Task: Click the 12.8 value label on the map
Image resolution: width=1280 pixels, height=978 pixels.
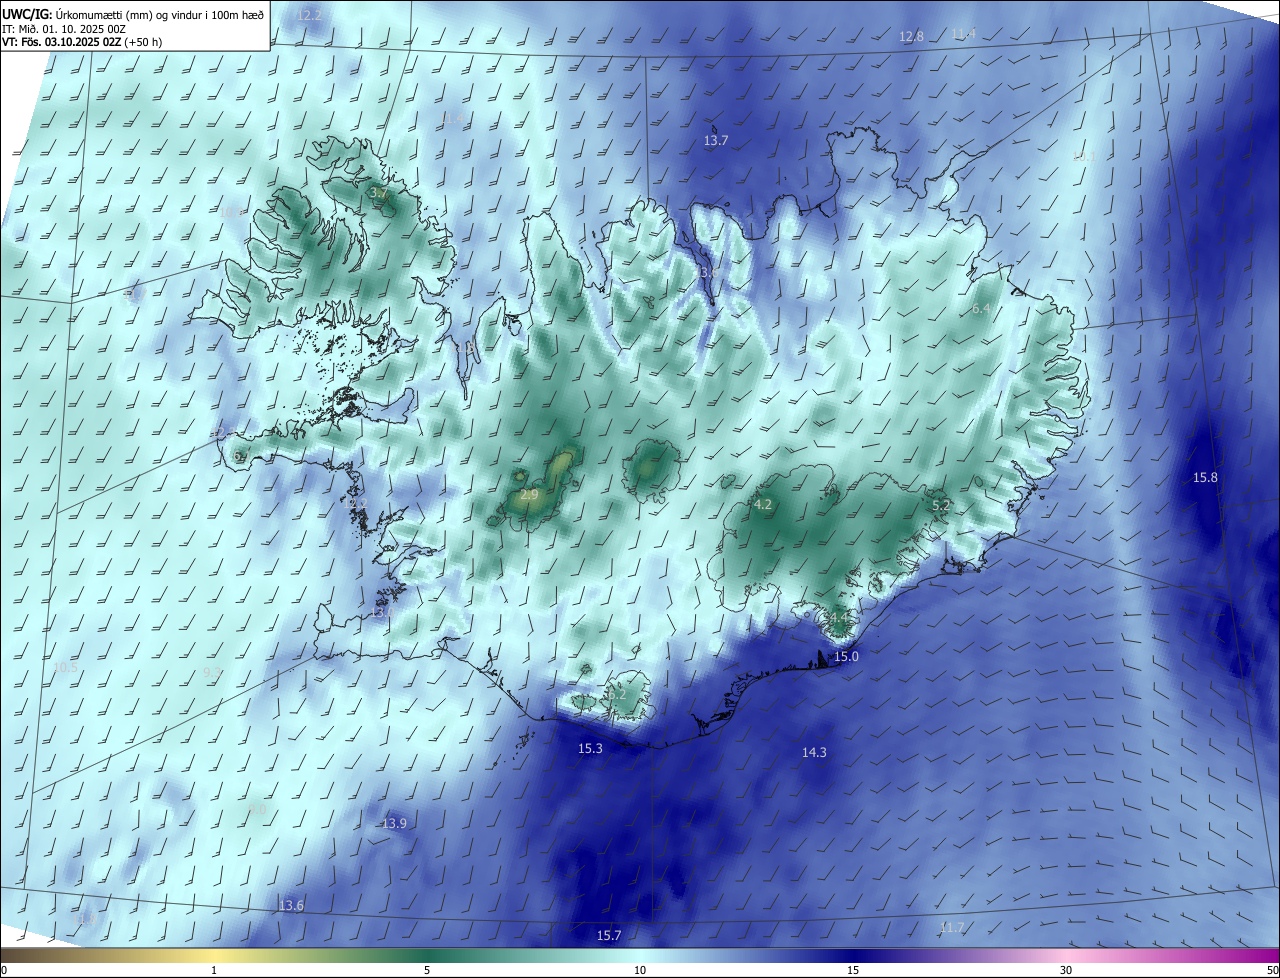Action: (912, 36)
